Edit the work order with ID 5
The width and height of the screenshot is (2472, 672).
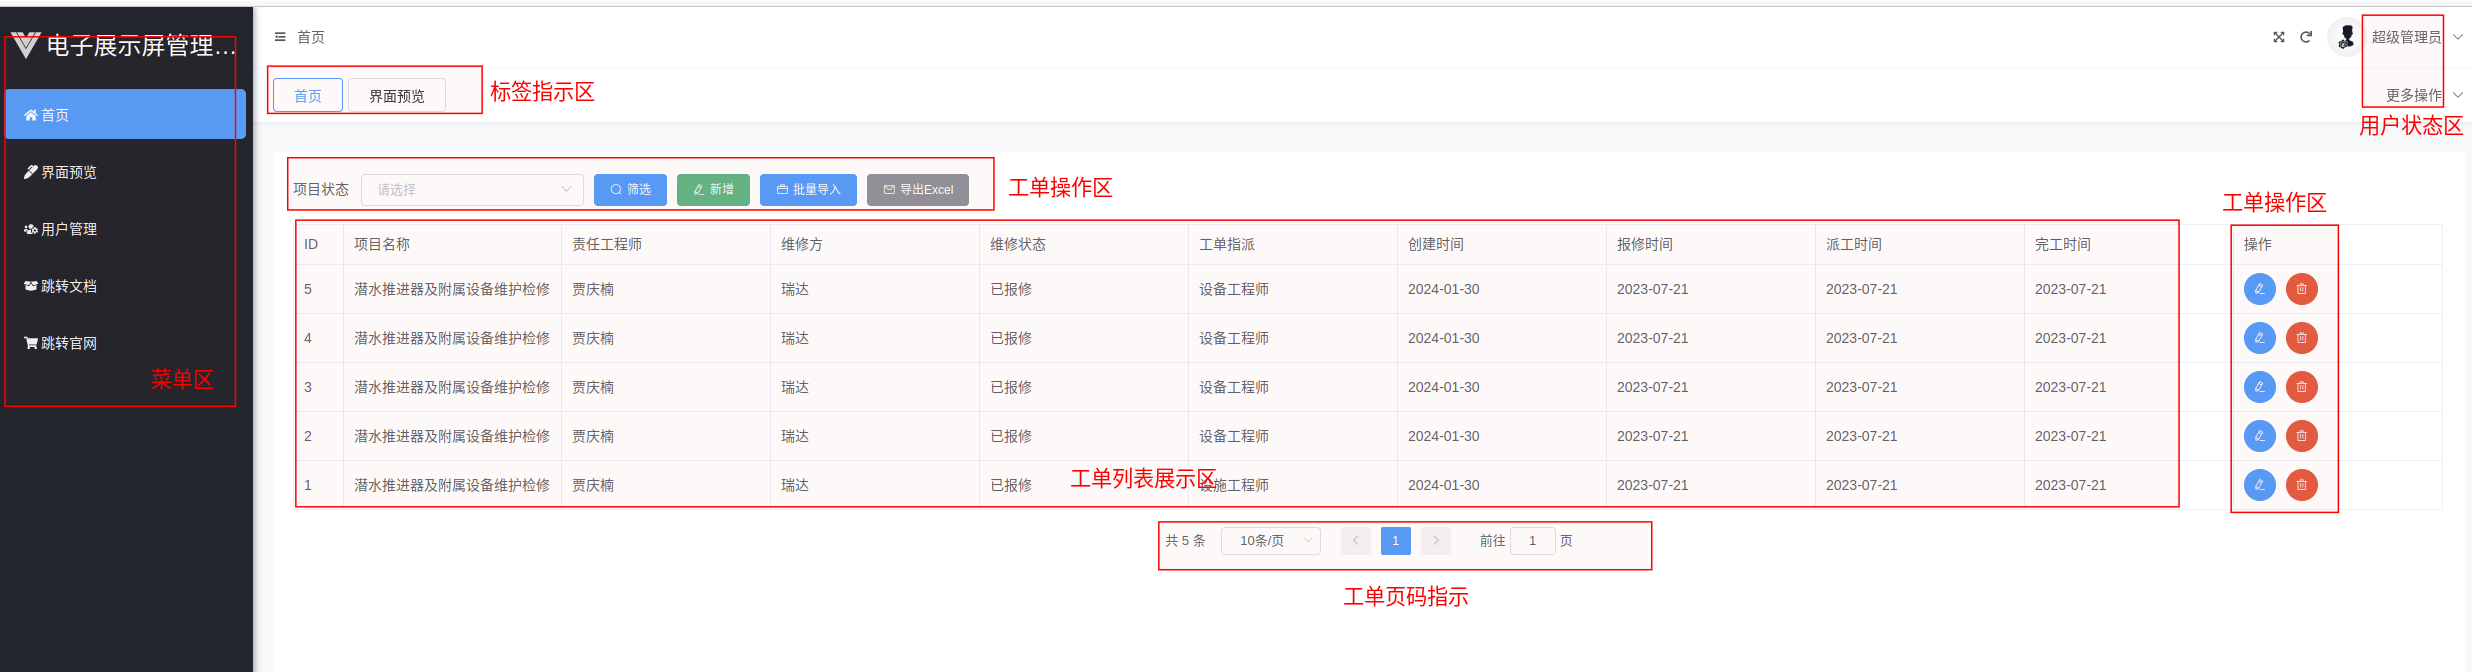(2260, 289)
